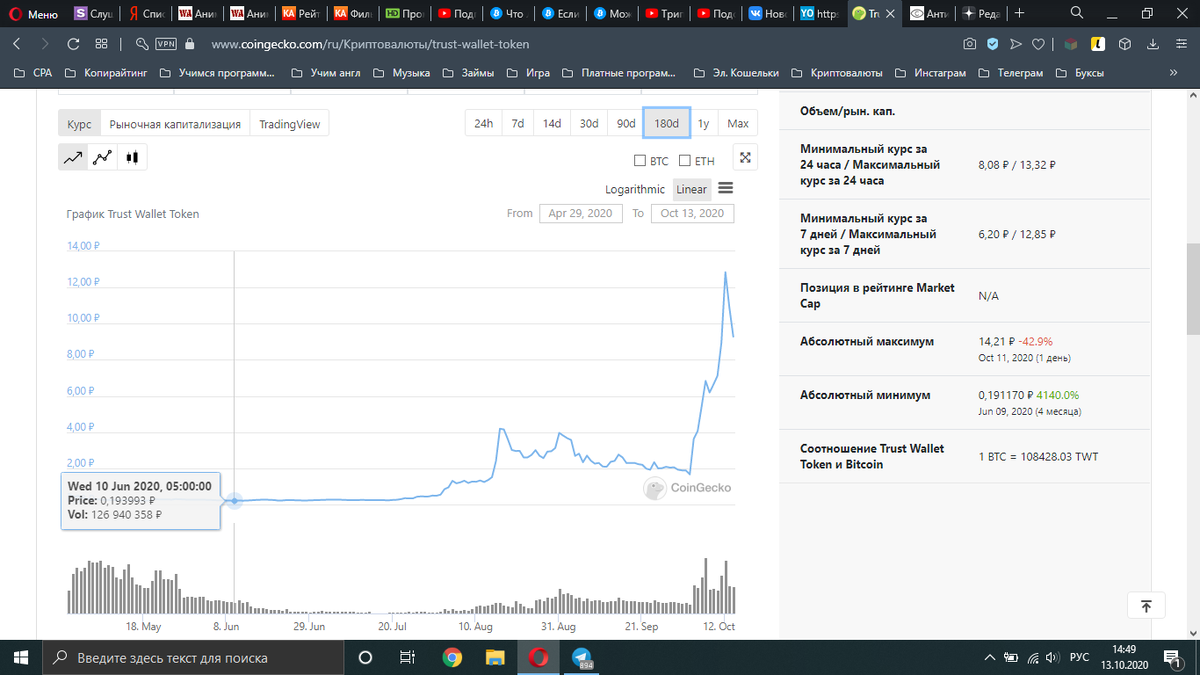Open Cortana circle on taskbar
The width and height of the screenshot is (1200, 675).
365,657
